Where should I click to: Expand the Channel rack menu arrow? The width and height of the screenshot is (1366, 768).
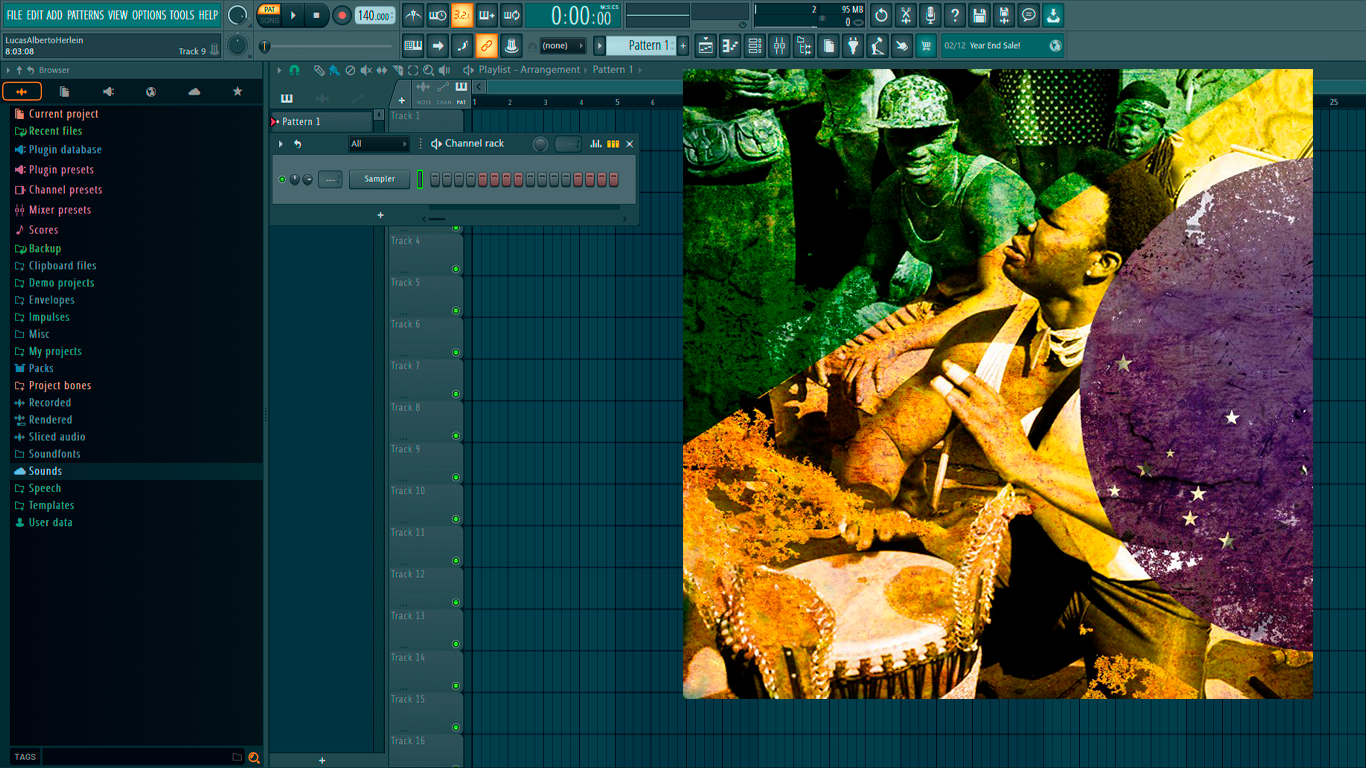click(280, 144)
